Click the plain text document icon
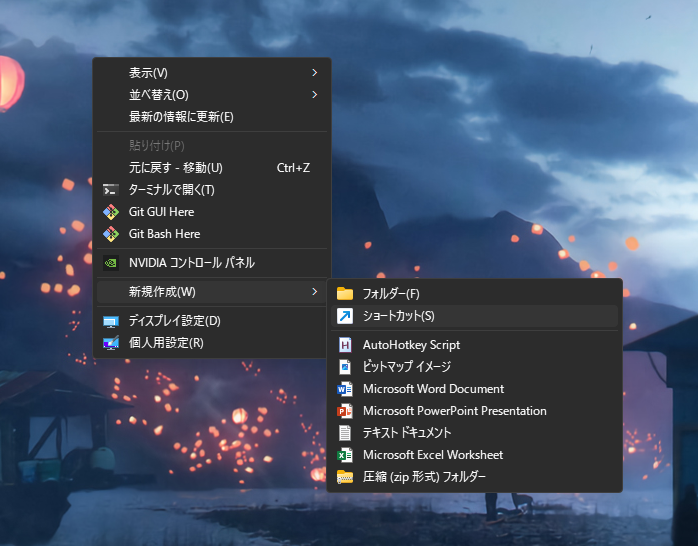The image size is (698, 546). click(x=345, y=433)
